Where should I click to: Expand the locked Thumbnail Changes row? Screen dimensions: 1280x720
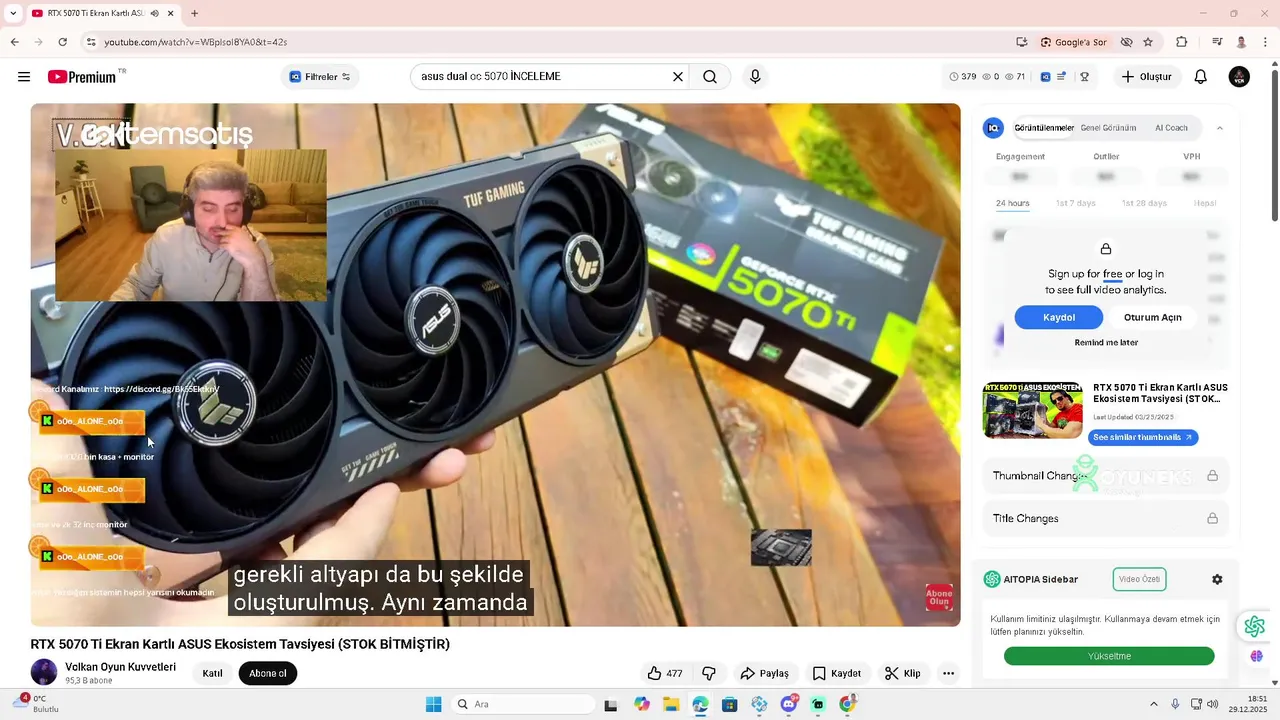click(x=1105, y=476)
